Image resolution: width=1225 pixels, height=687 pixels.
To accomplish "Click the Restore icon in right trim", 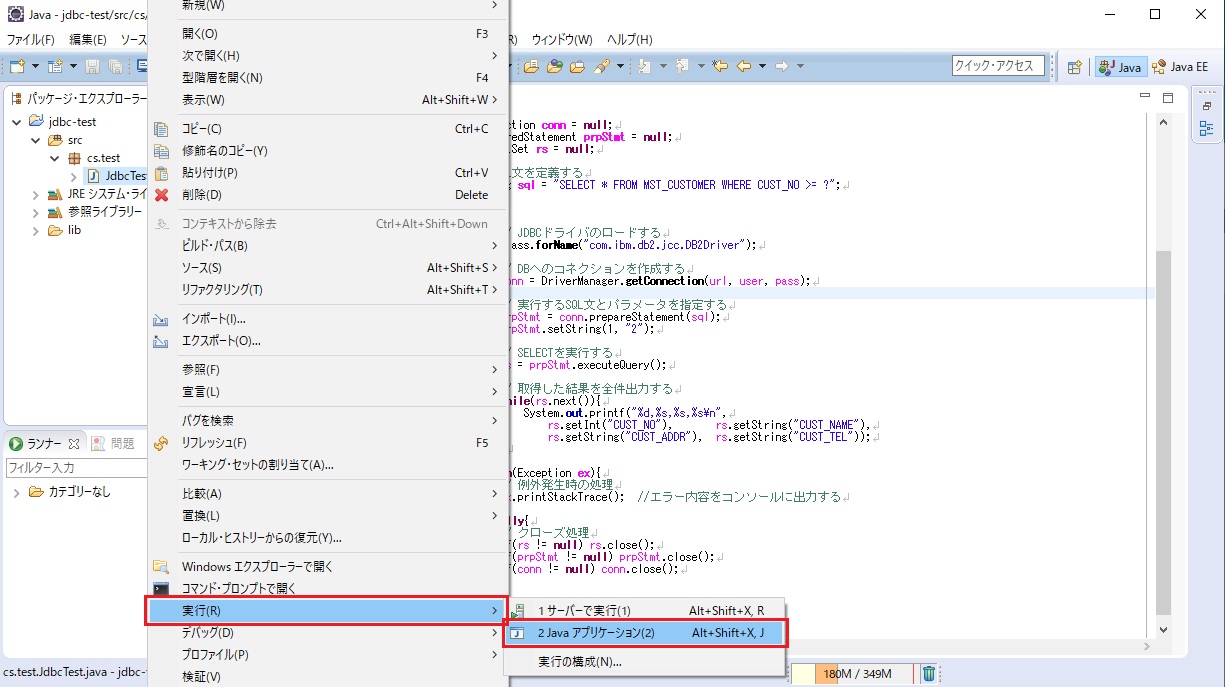I will (1207, 106).
